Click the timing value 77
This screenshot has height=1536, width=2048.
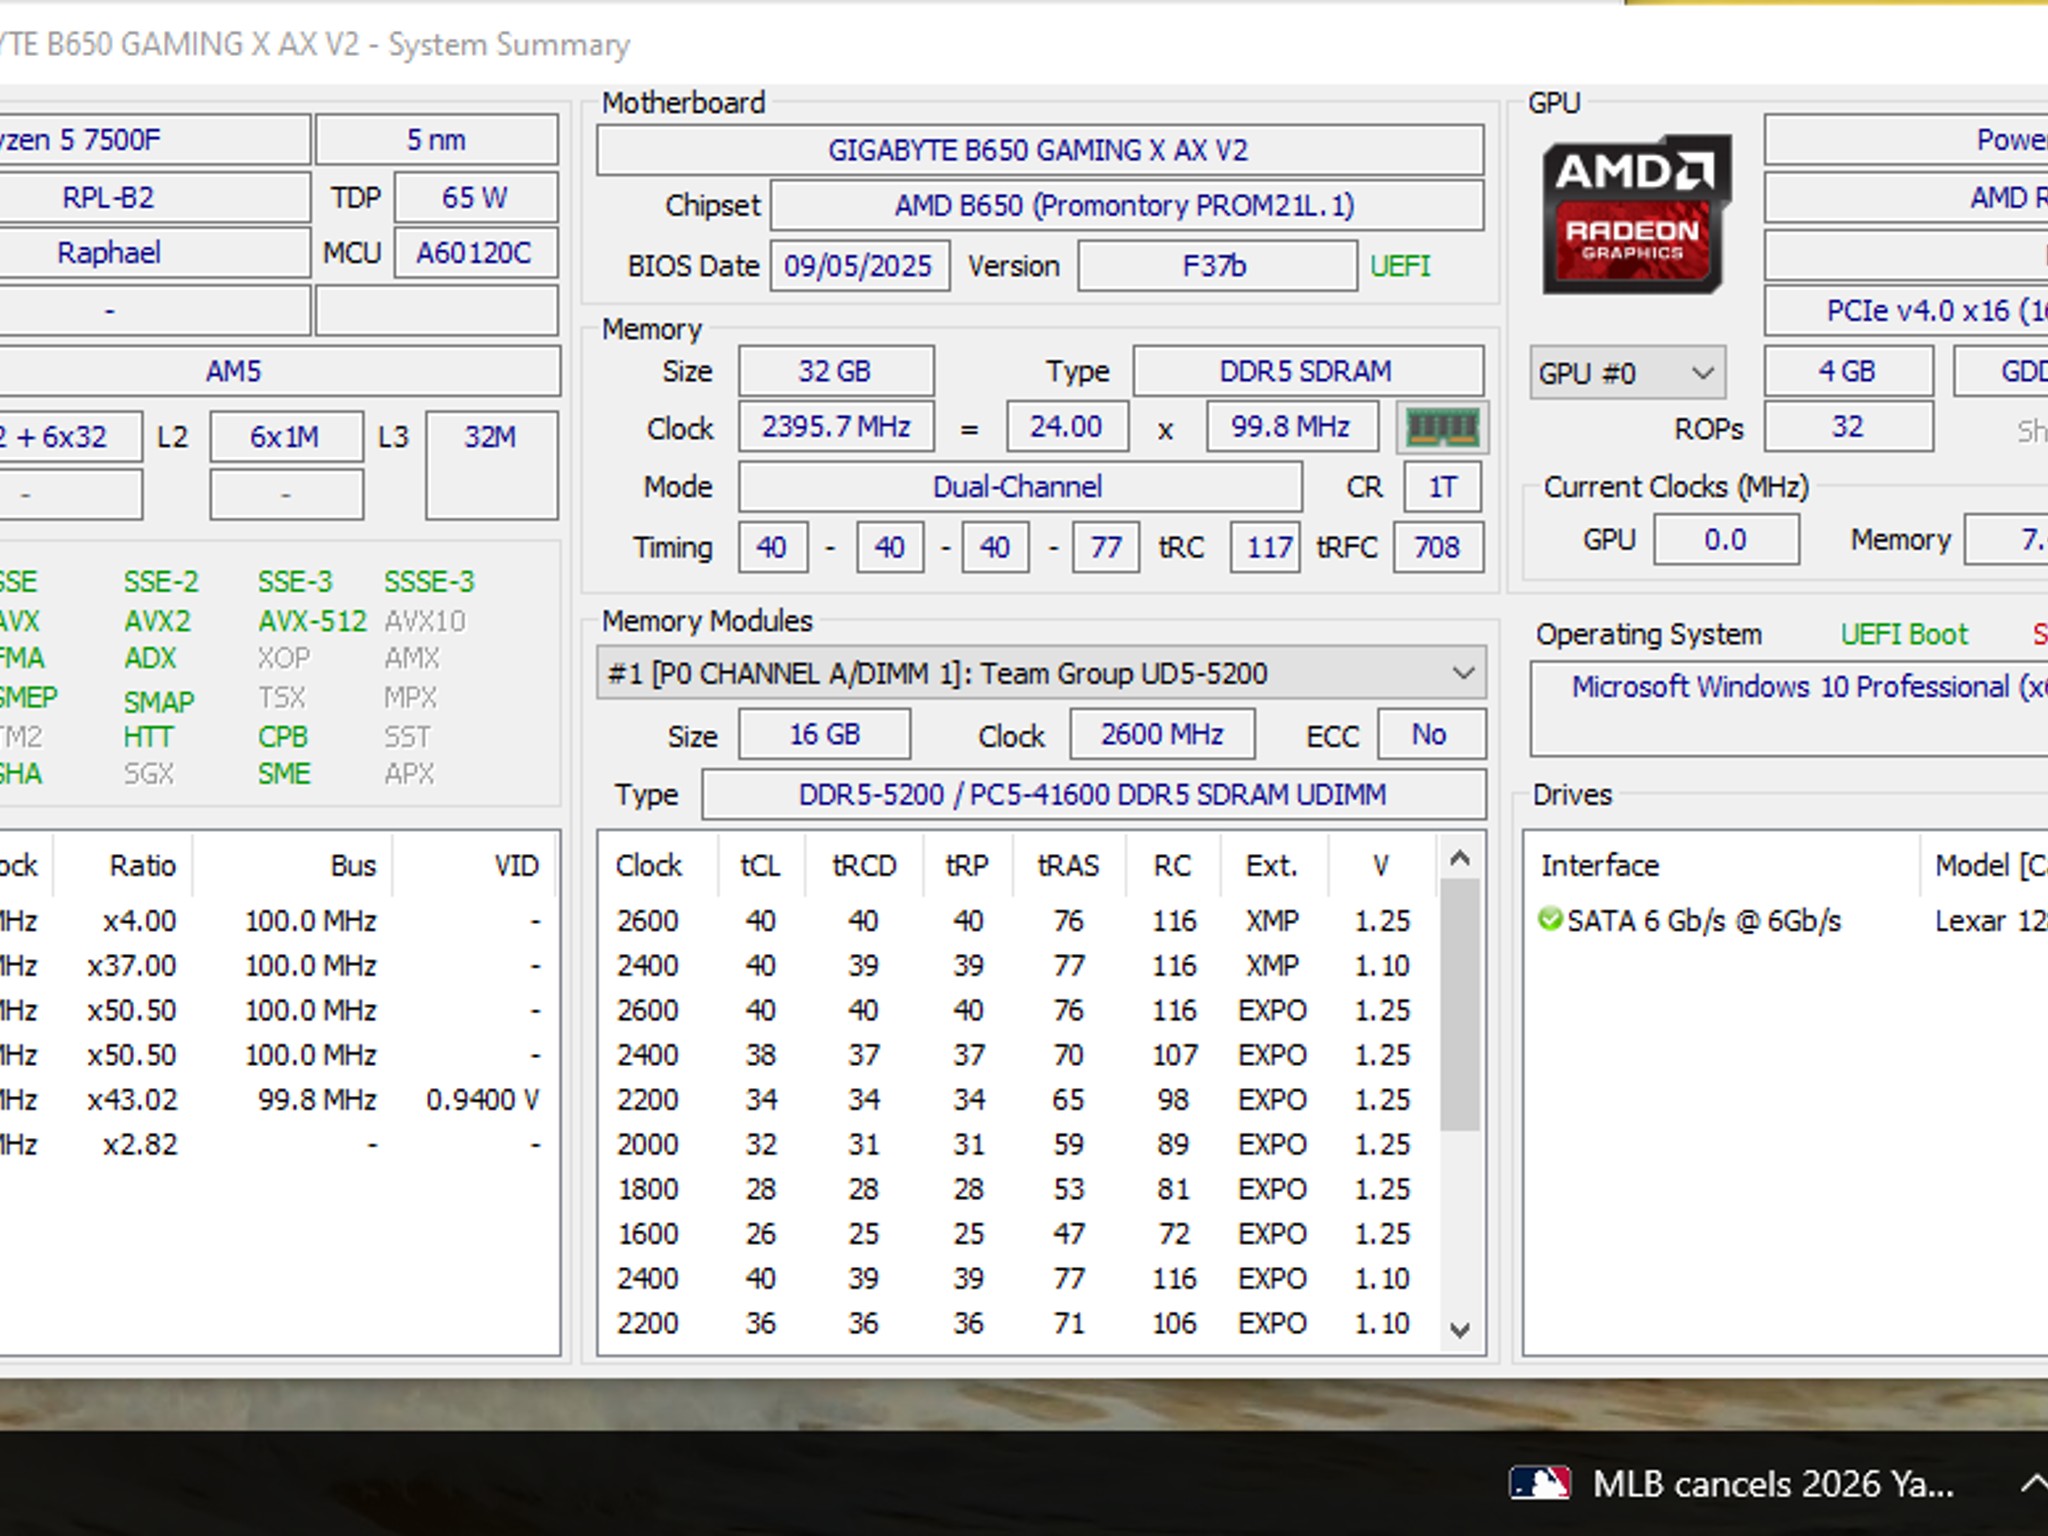(1106, 547)
